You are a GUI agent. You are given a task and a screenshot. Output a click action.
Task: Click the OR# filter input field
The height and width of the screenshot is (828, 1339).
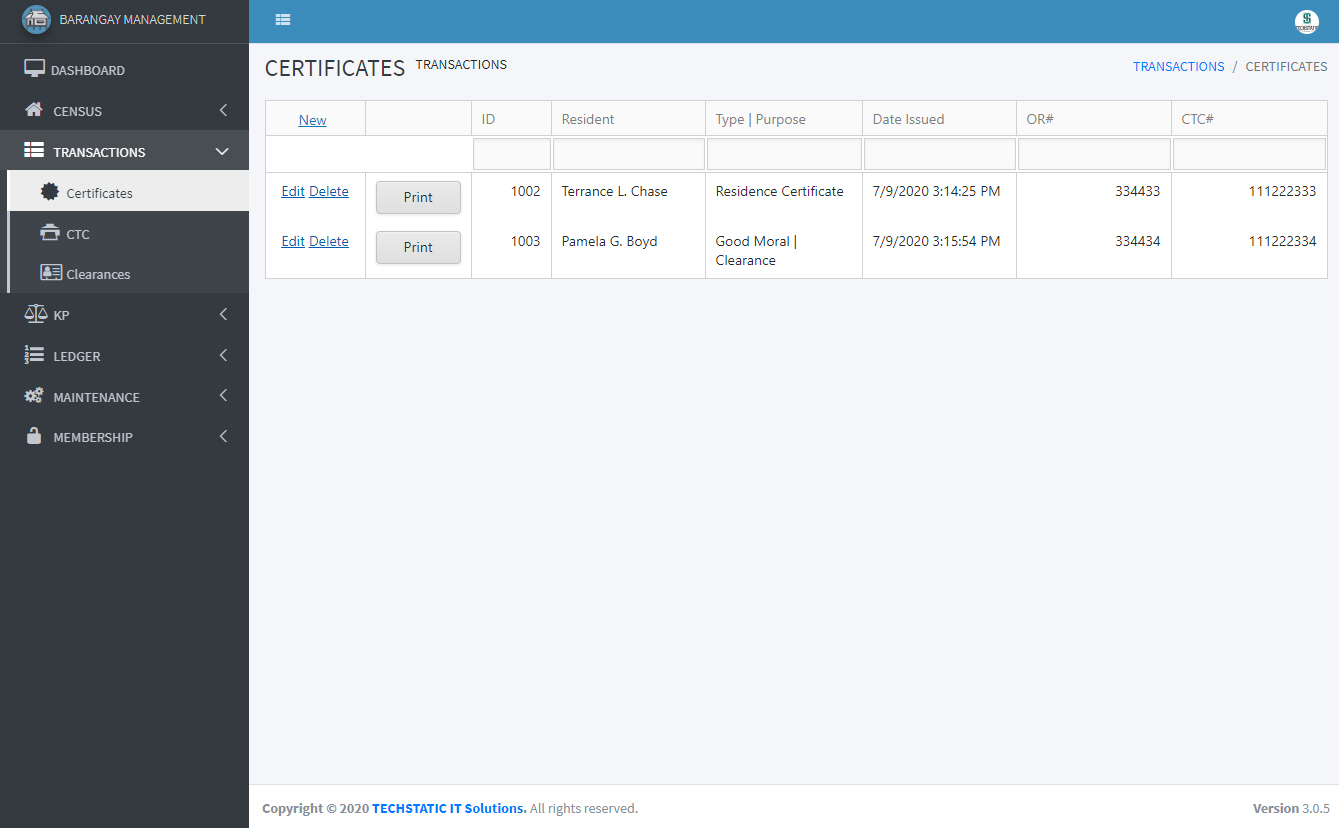tap(1094, 154)
